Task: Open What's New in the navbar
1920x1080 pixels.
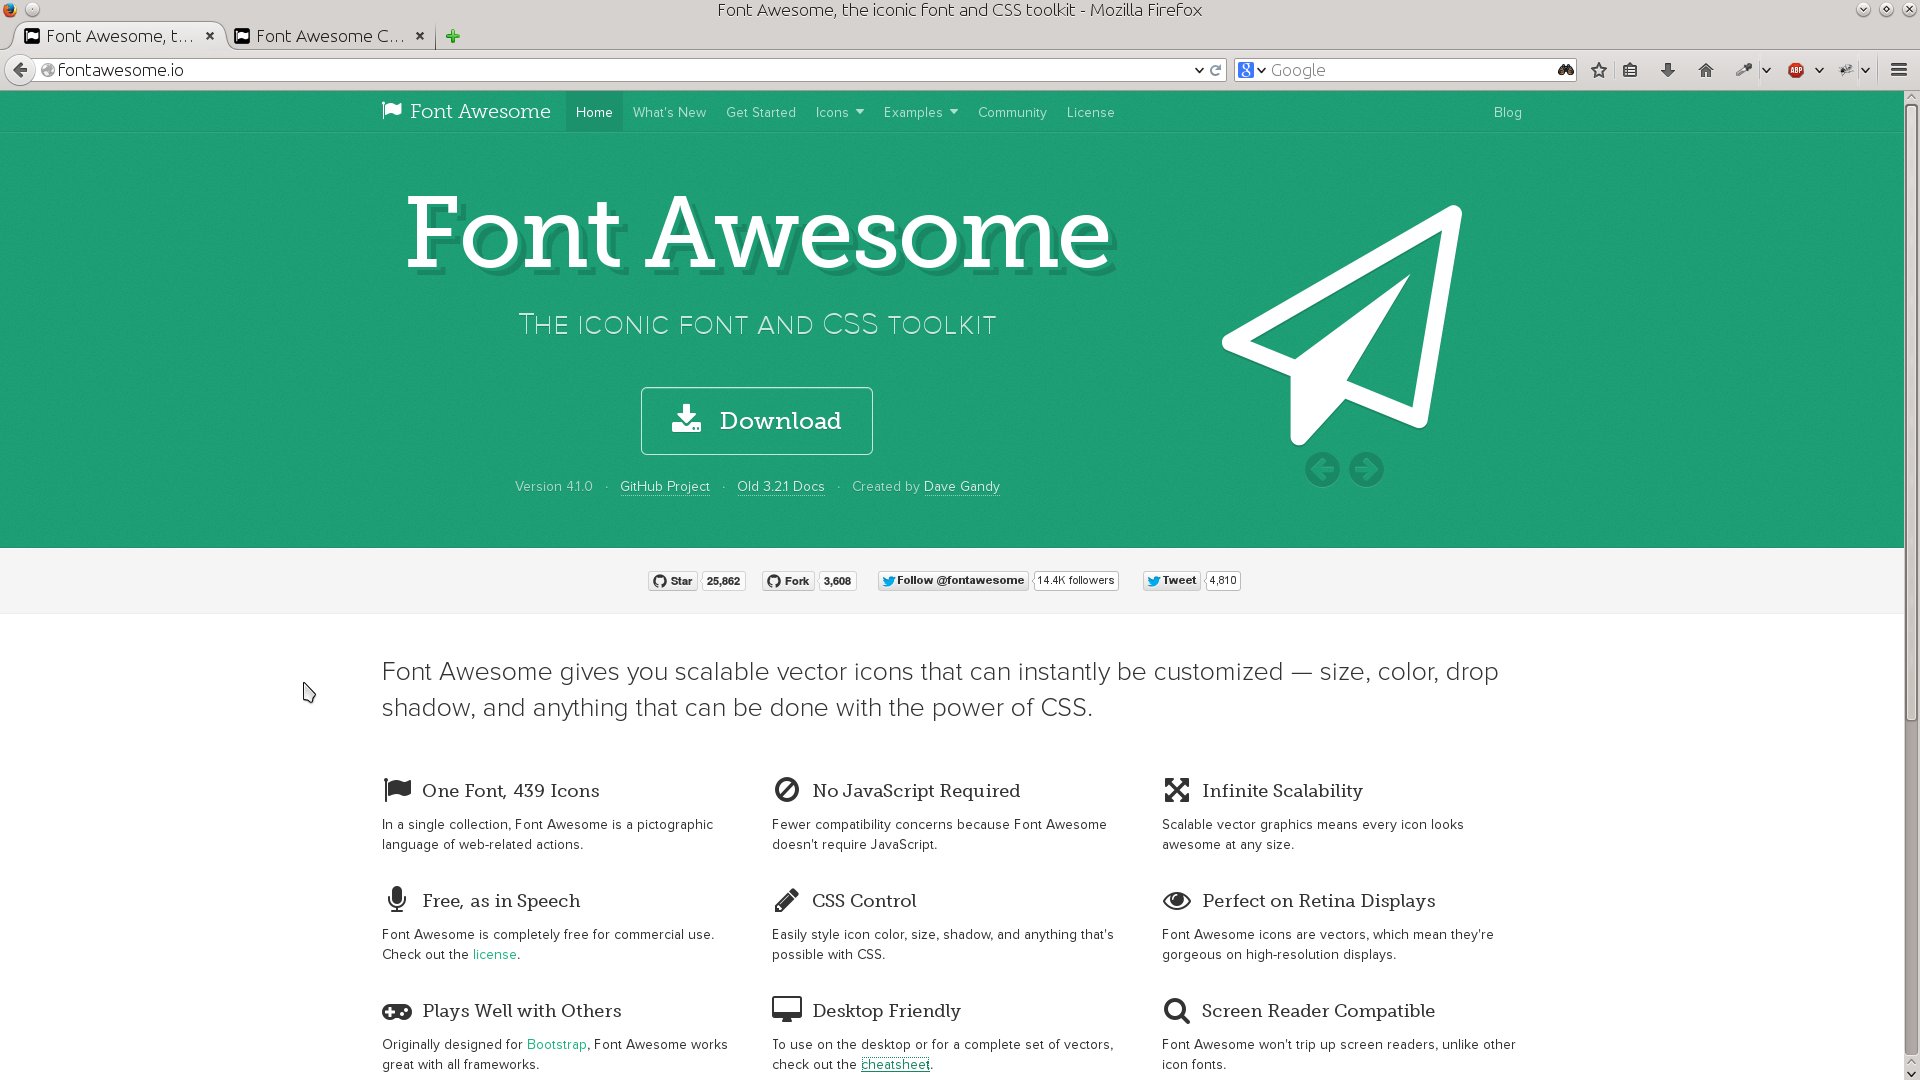Action: (669, 112)
